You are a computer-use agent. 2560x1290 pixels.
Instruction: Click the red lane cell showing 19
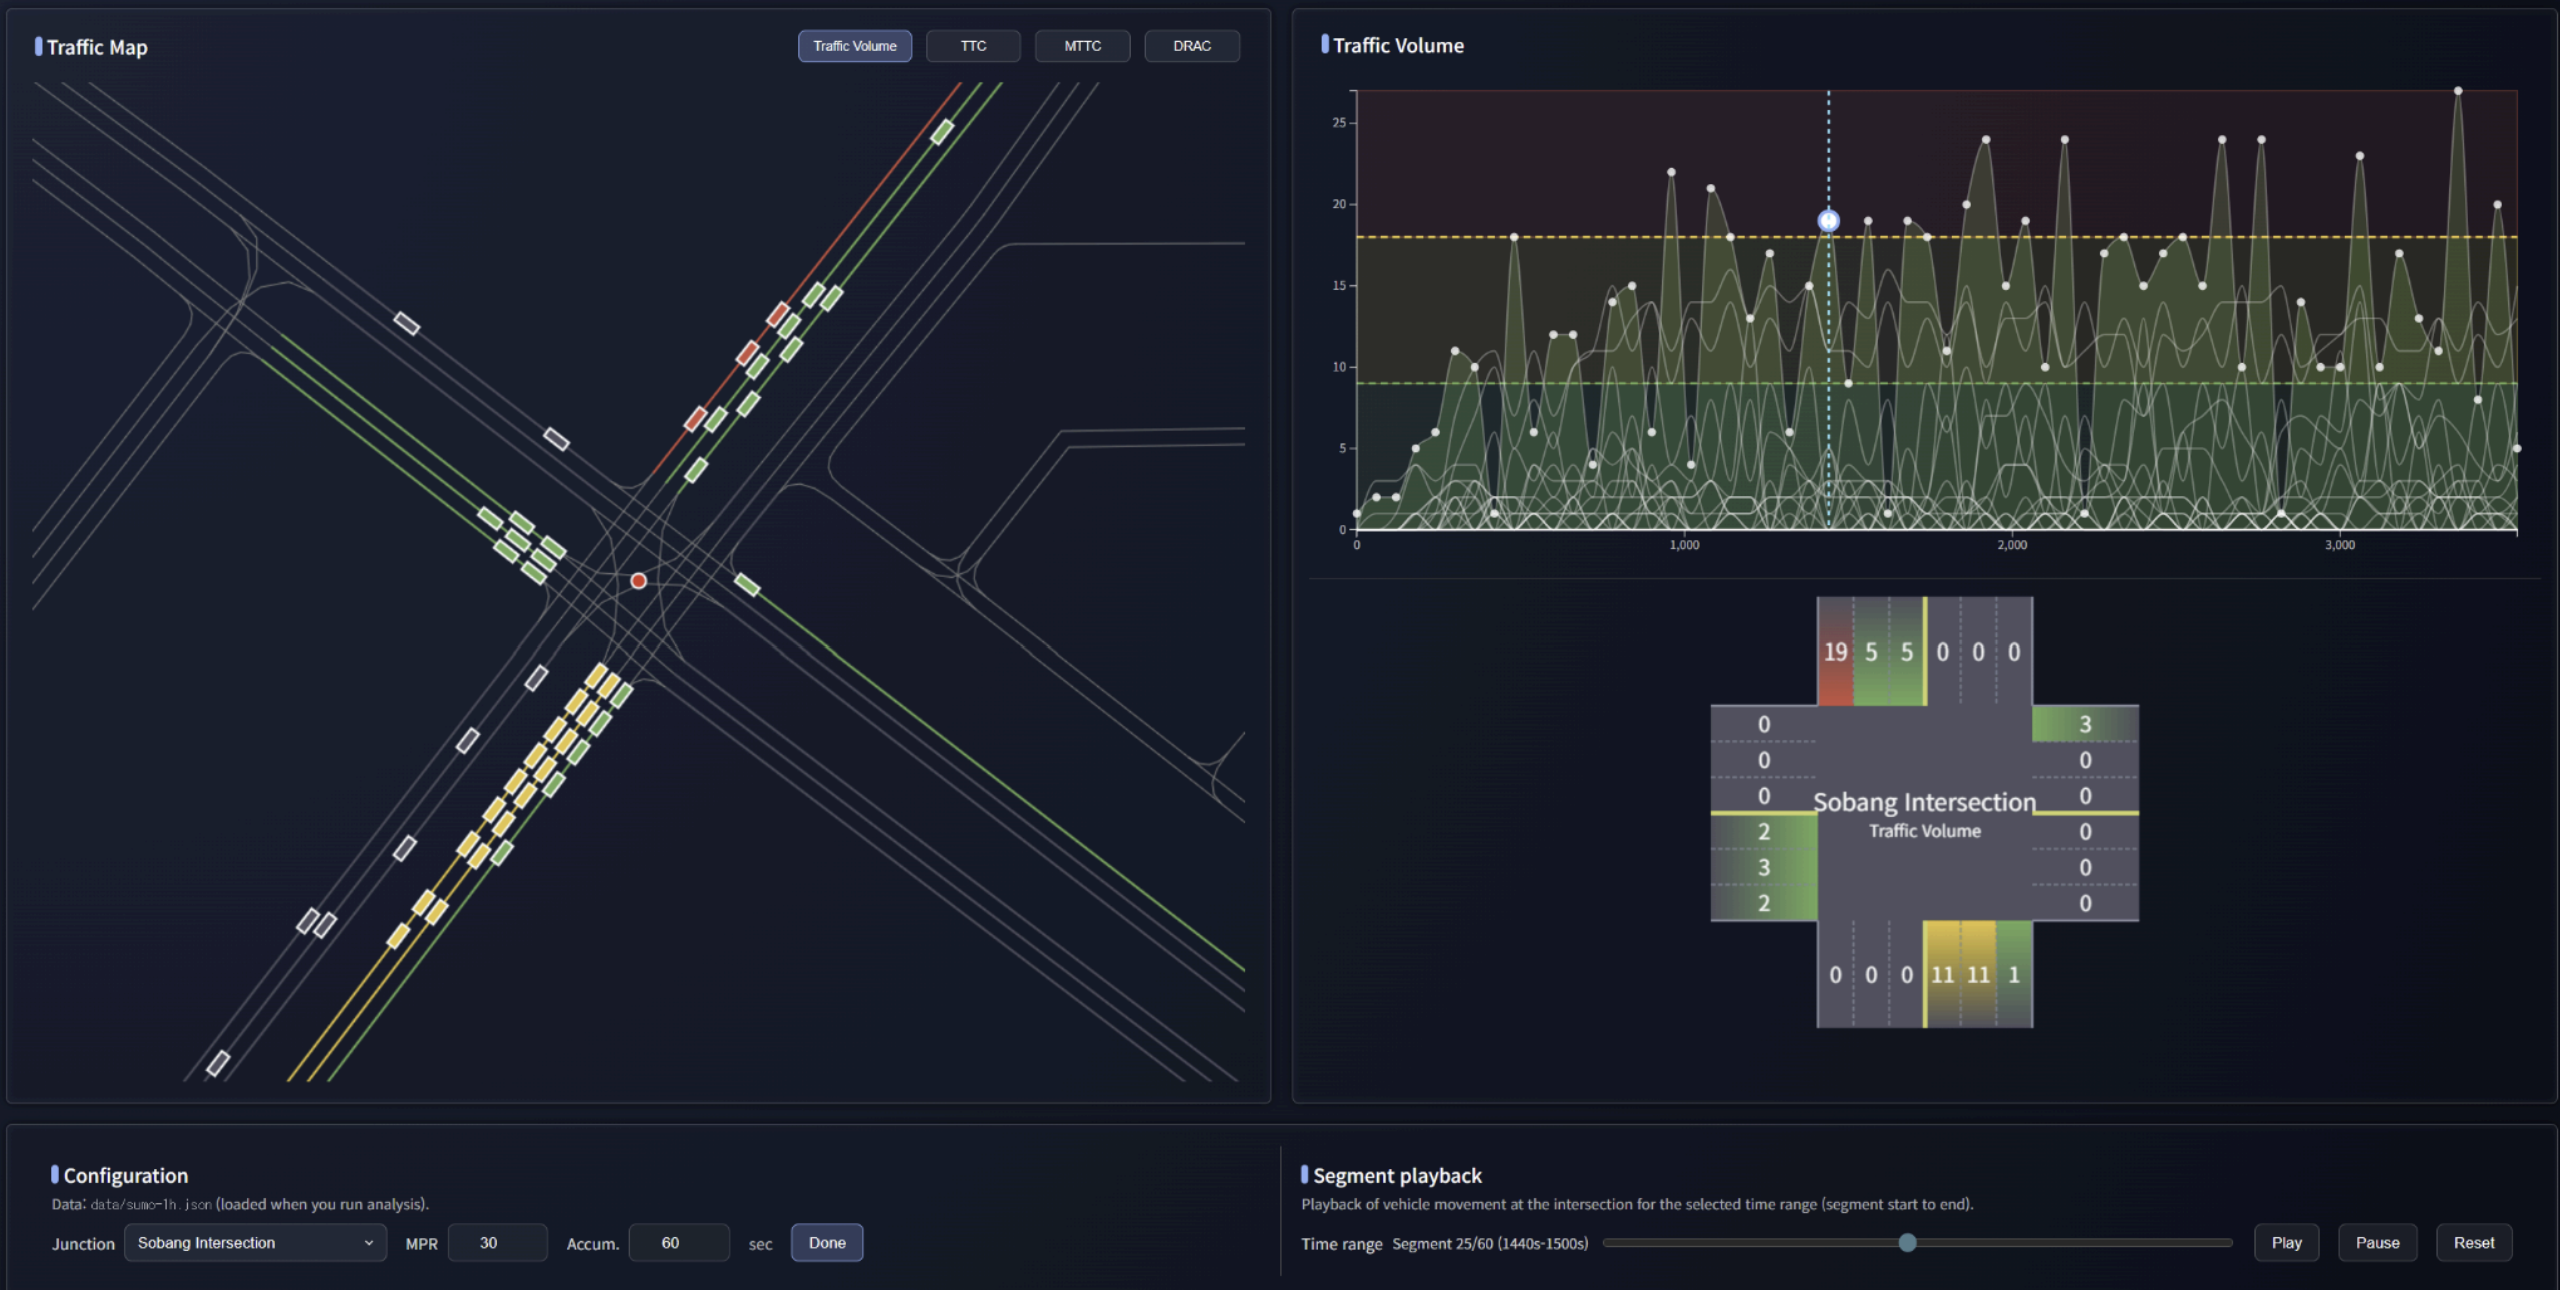1835,652
